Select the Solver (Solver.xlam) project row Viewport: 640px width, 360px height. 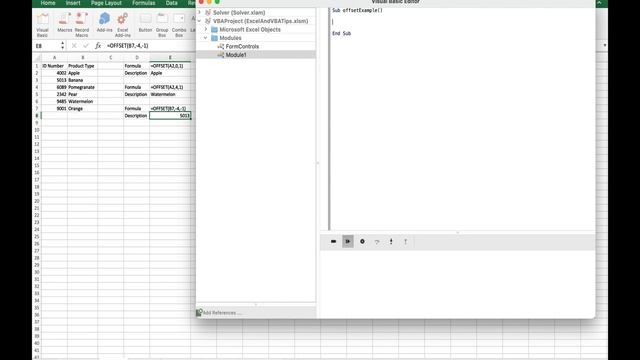[256, 13]
